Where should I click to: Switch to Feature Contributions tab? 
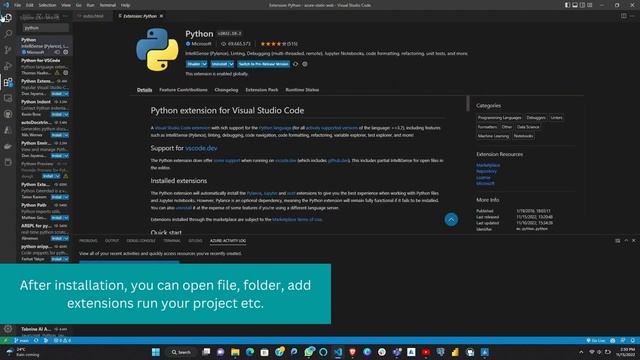click(183, 90)
